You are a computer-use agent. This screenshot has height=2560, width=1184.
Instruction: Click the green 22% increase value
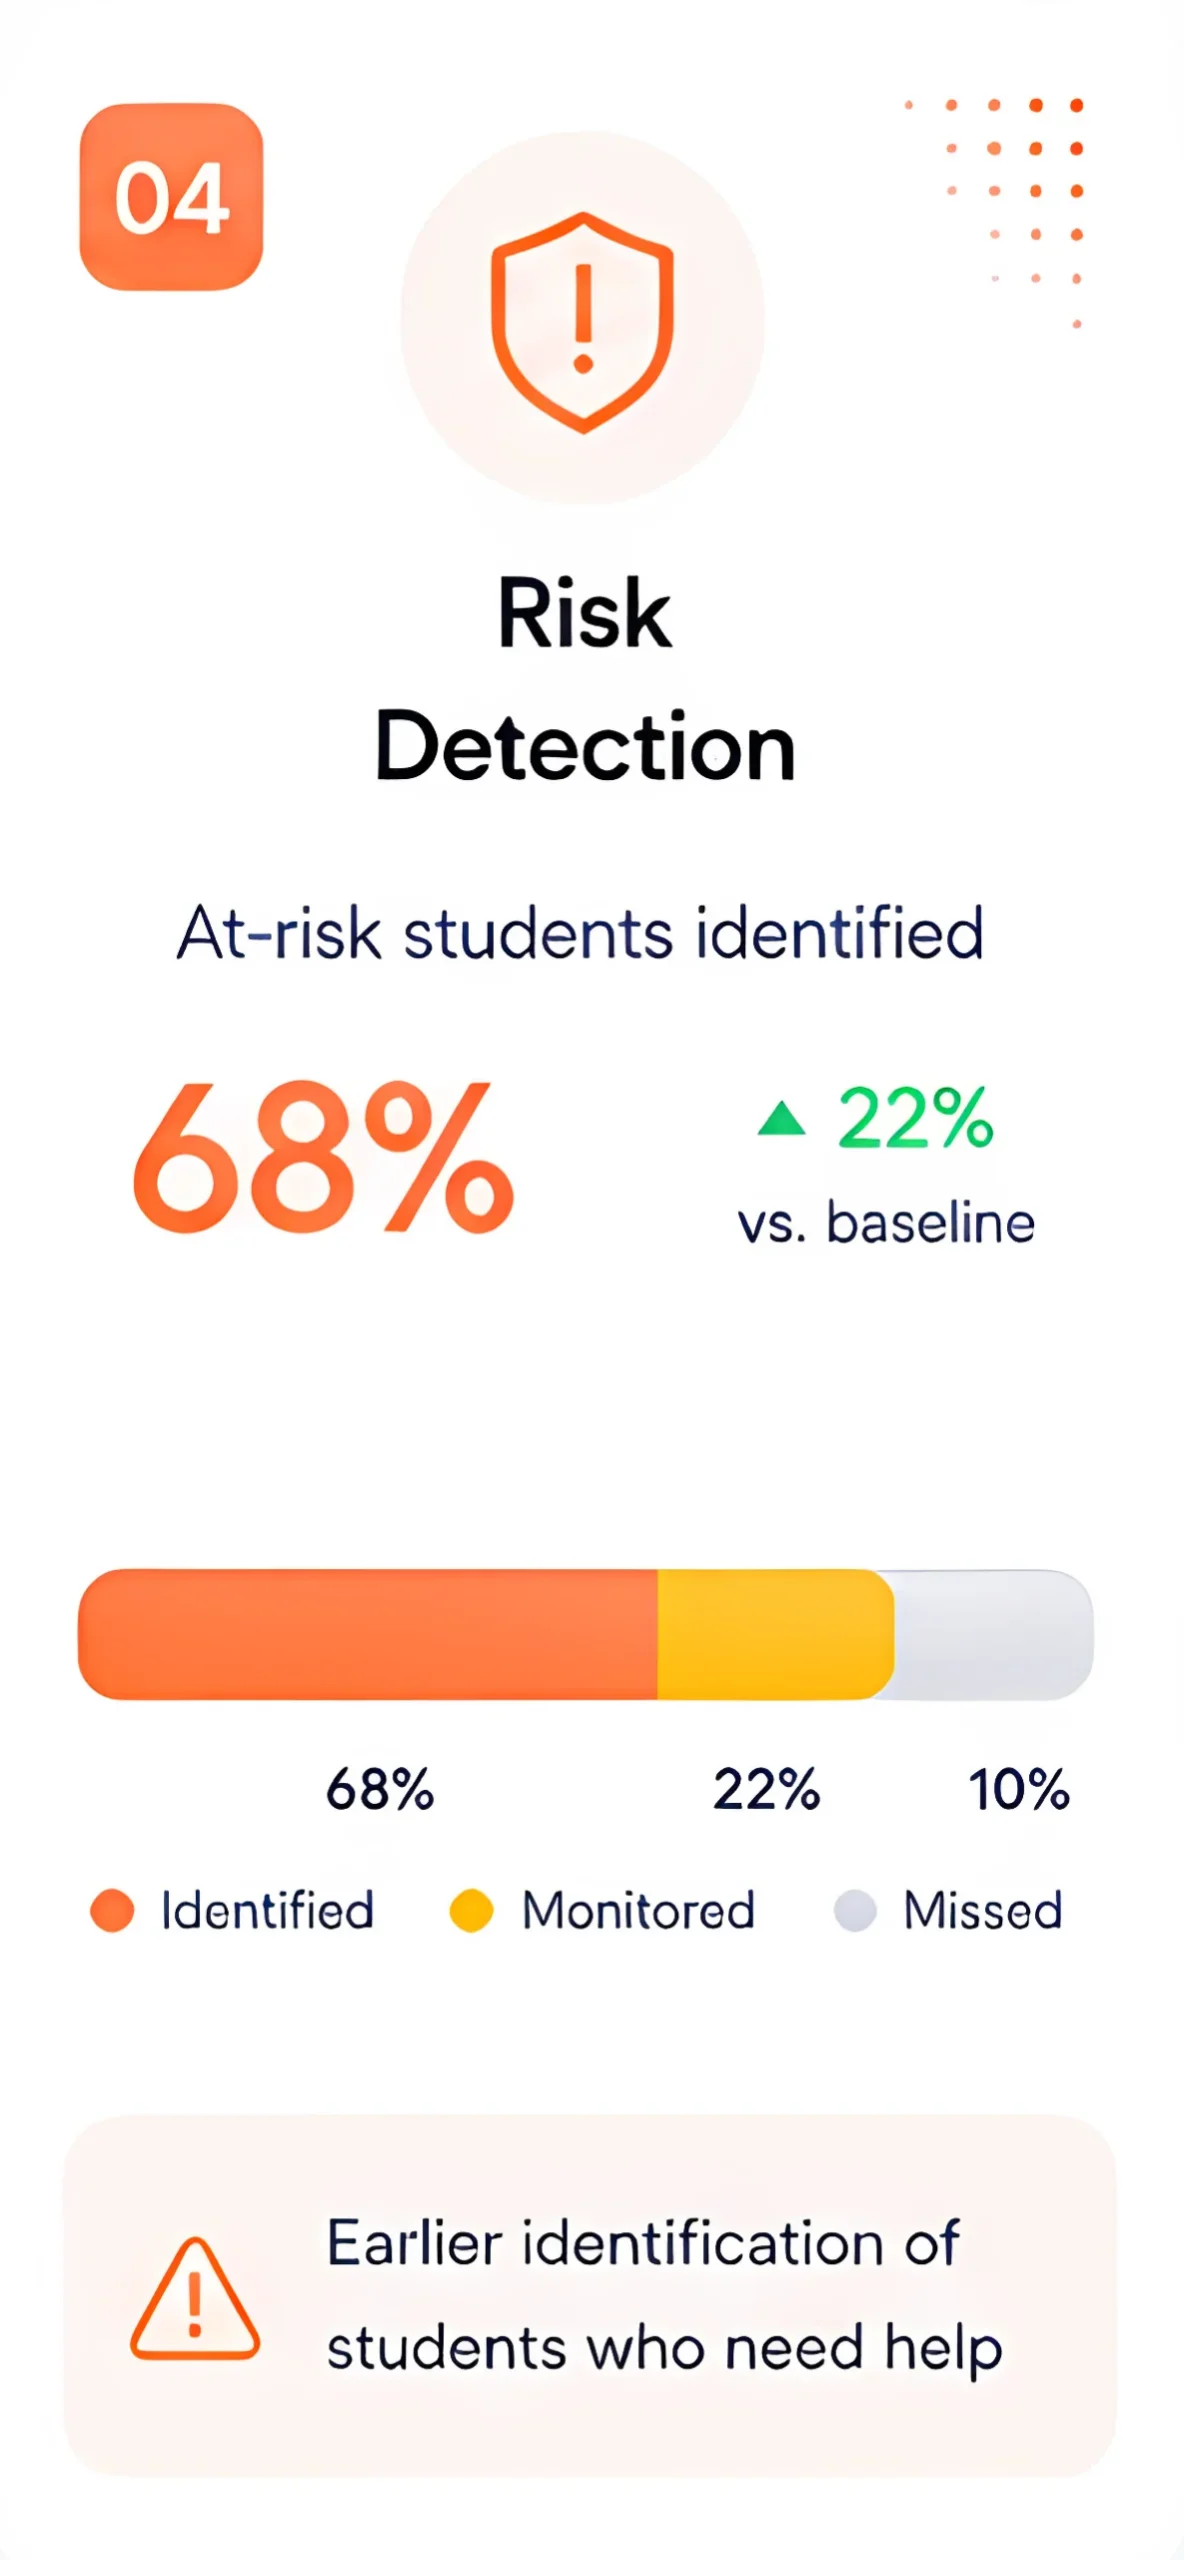click(915, 1118)
